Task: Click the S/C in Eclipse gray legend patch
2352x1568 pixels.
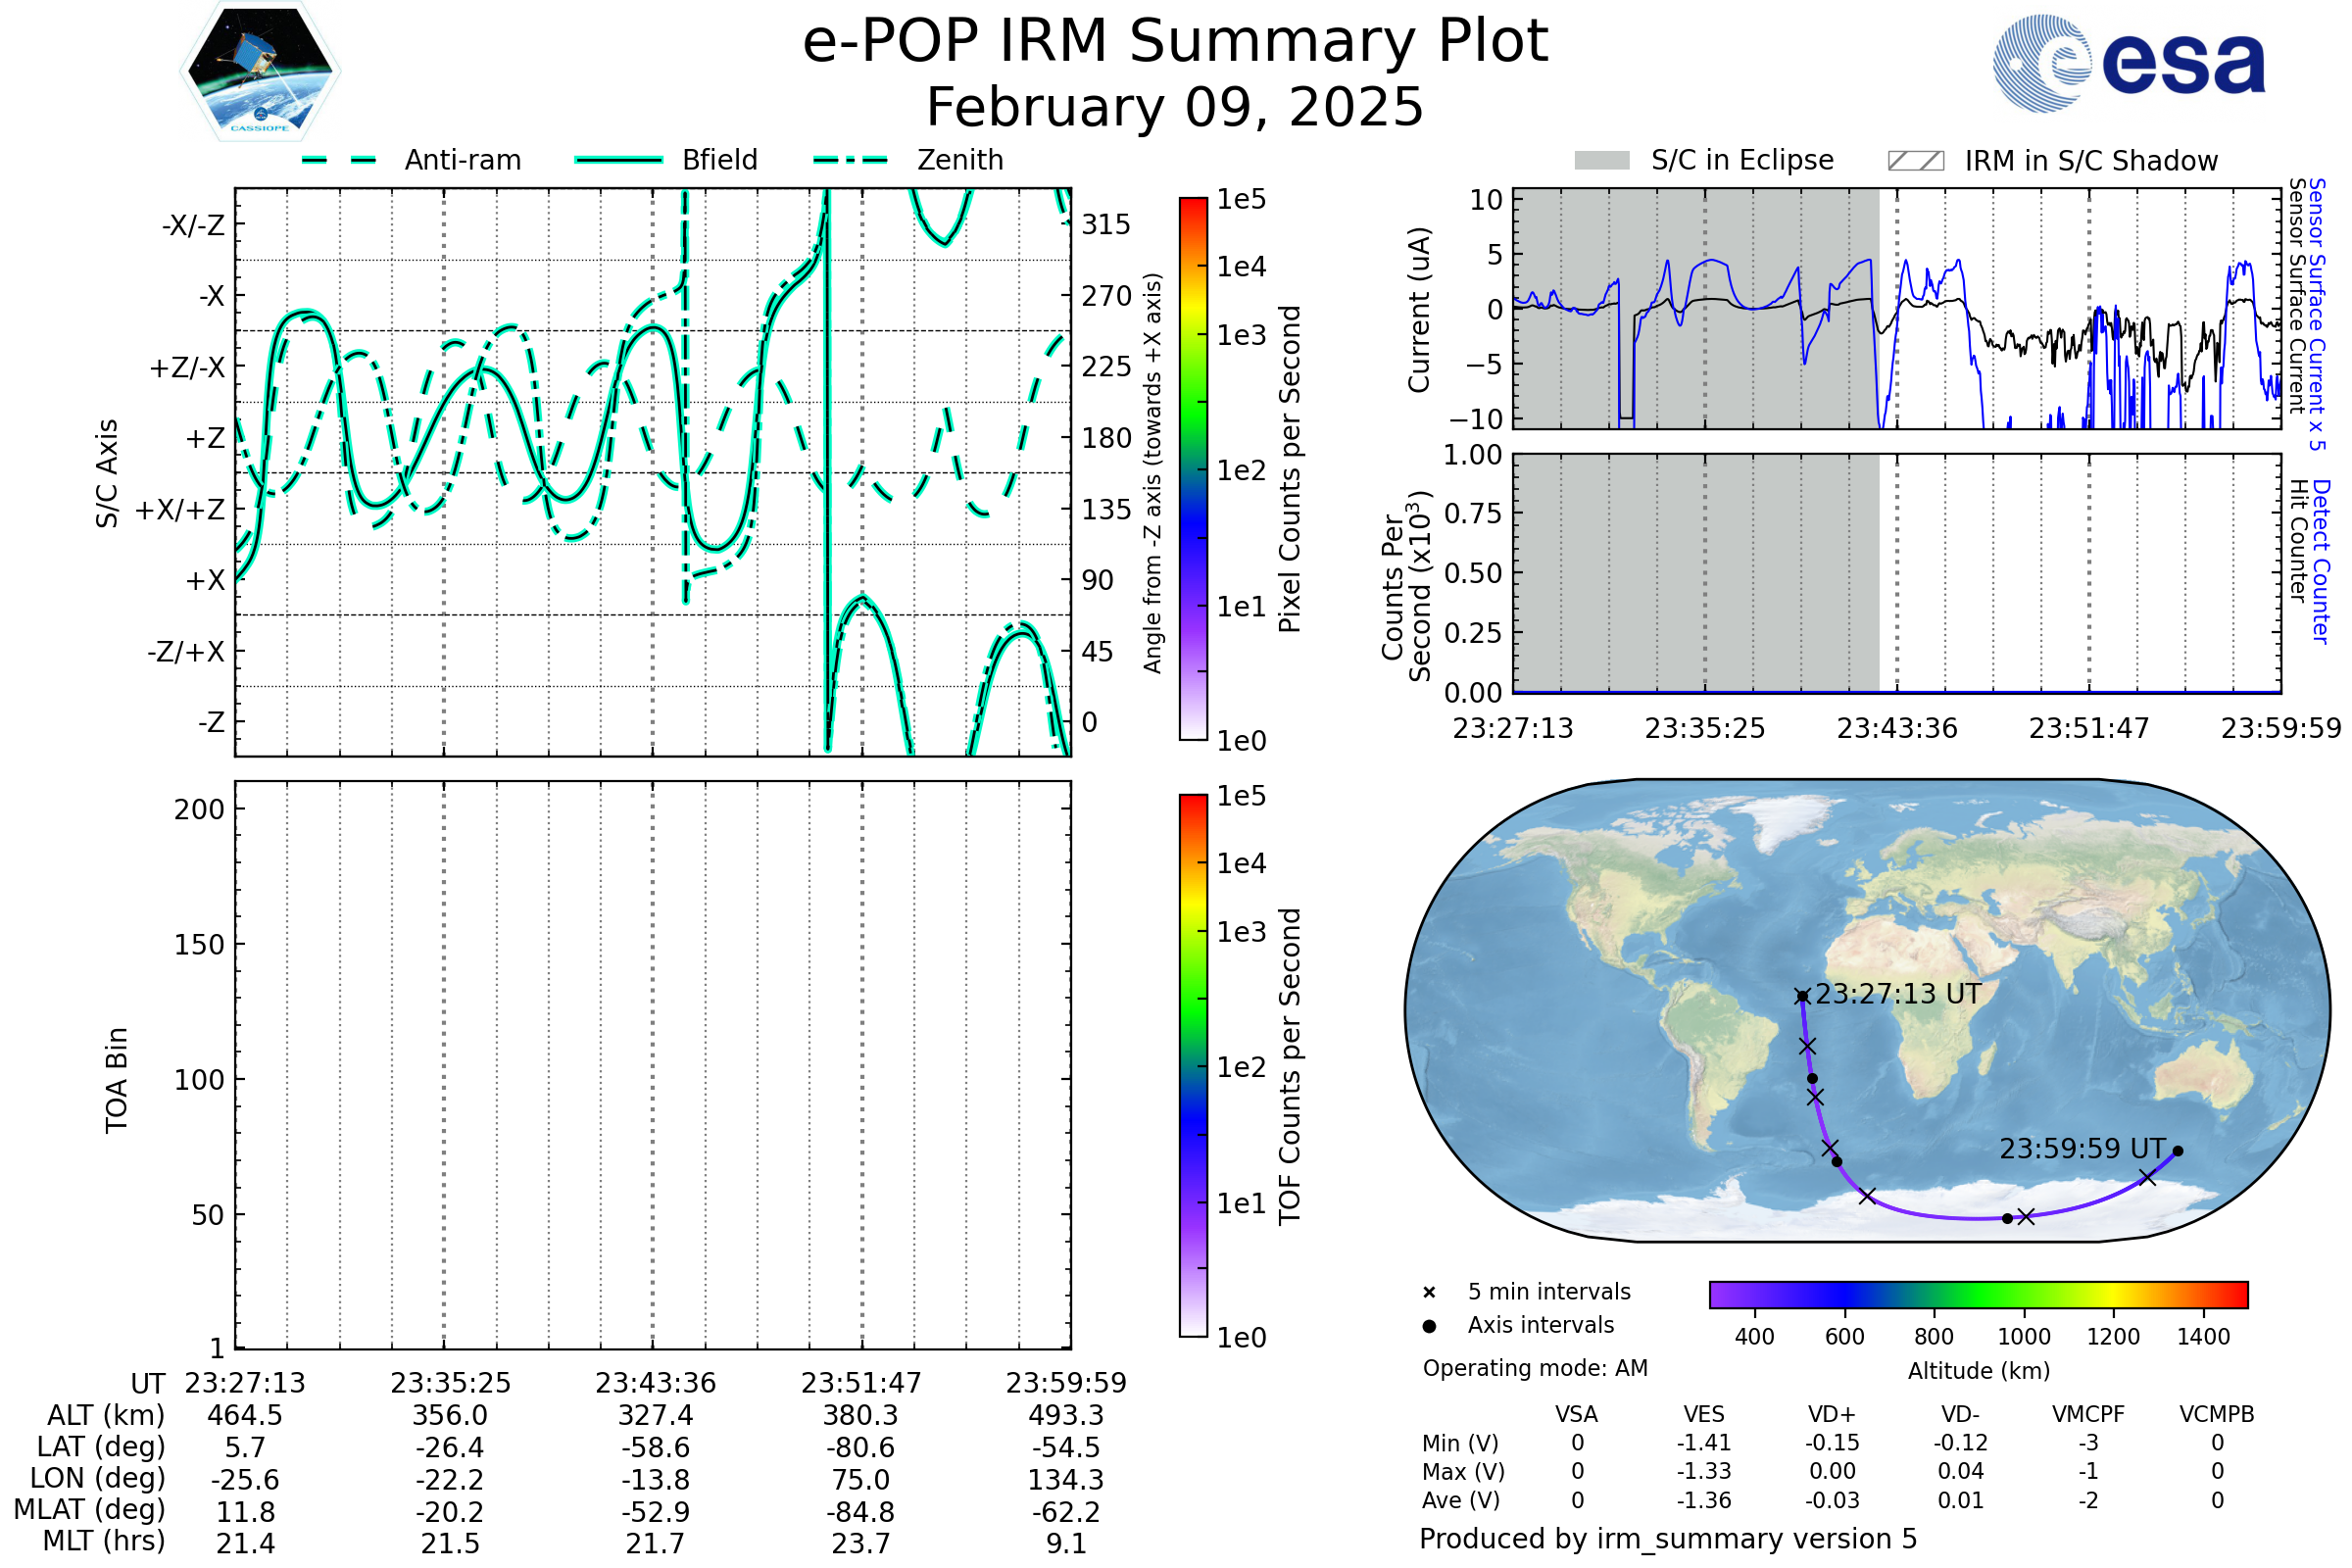Action: [1602, 161]
